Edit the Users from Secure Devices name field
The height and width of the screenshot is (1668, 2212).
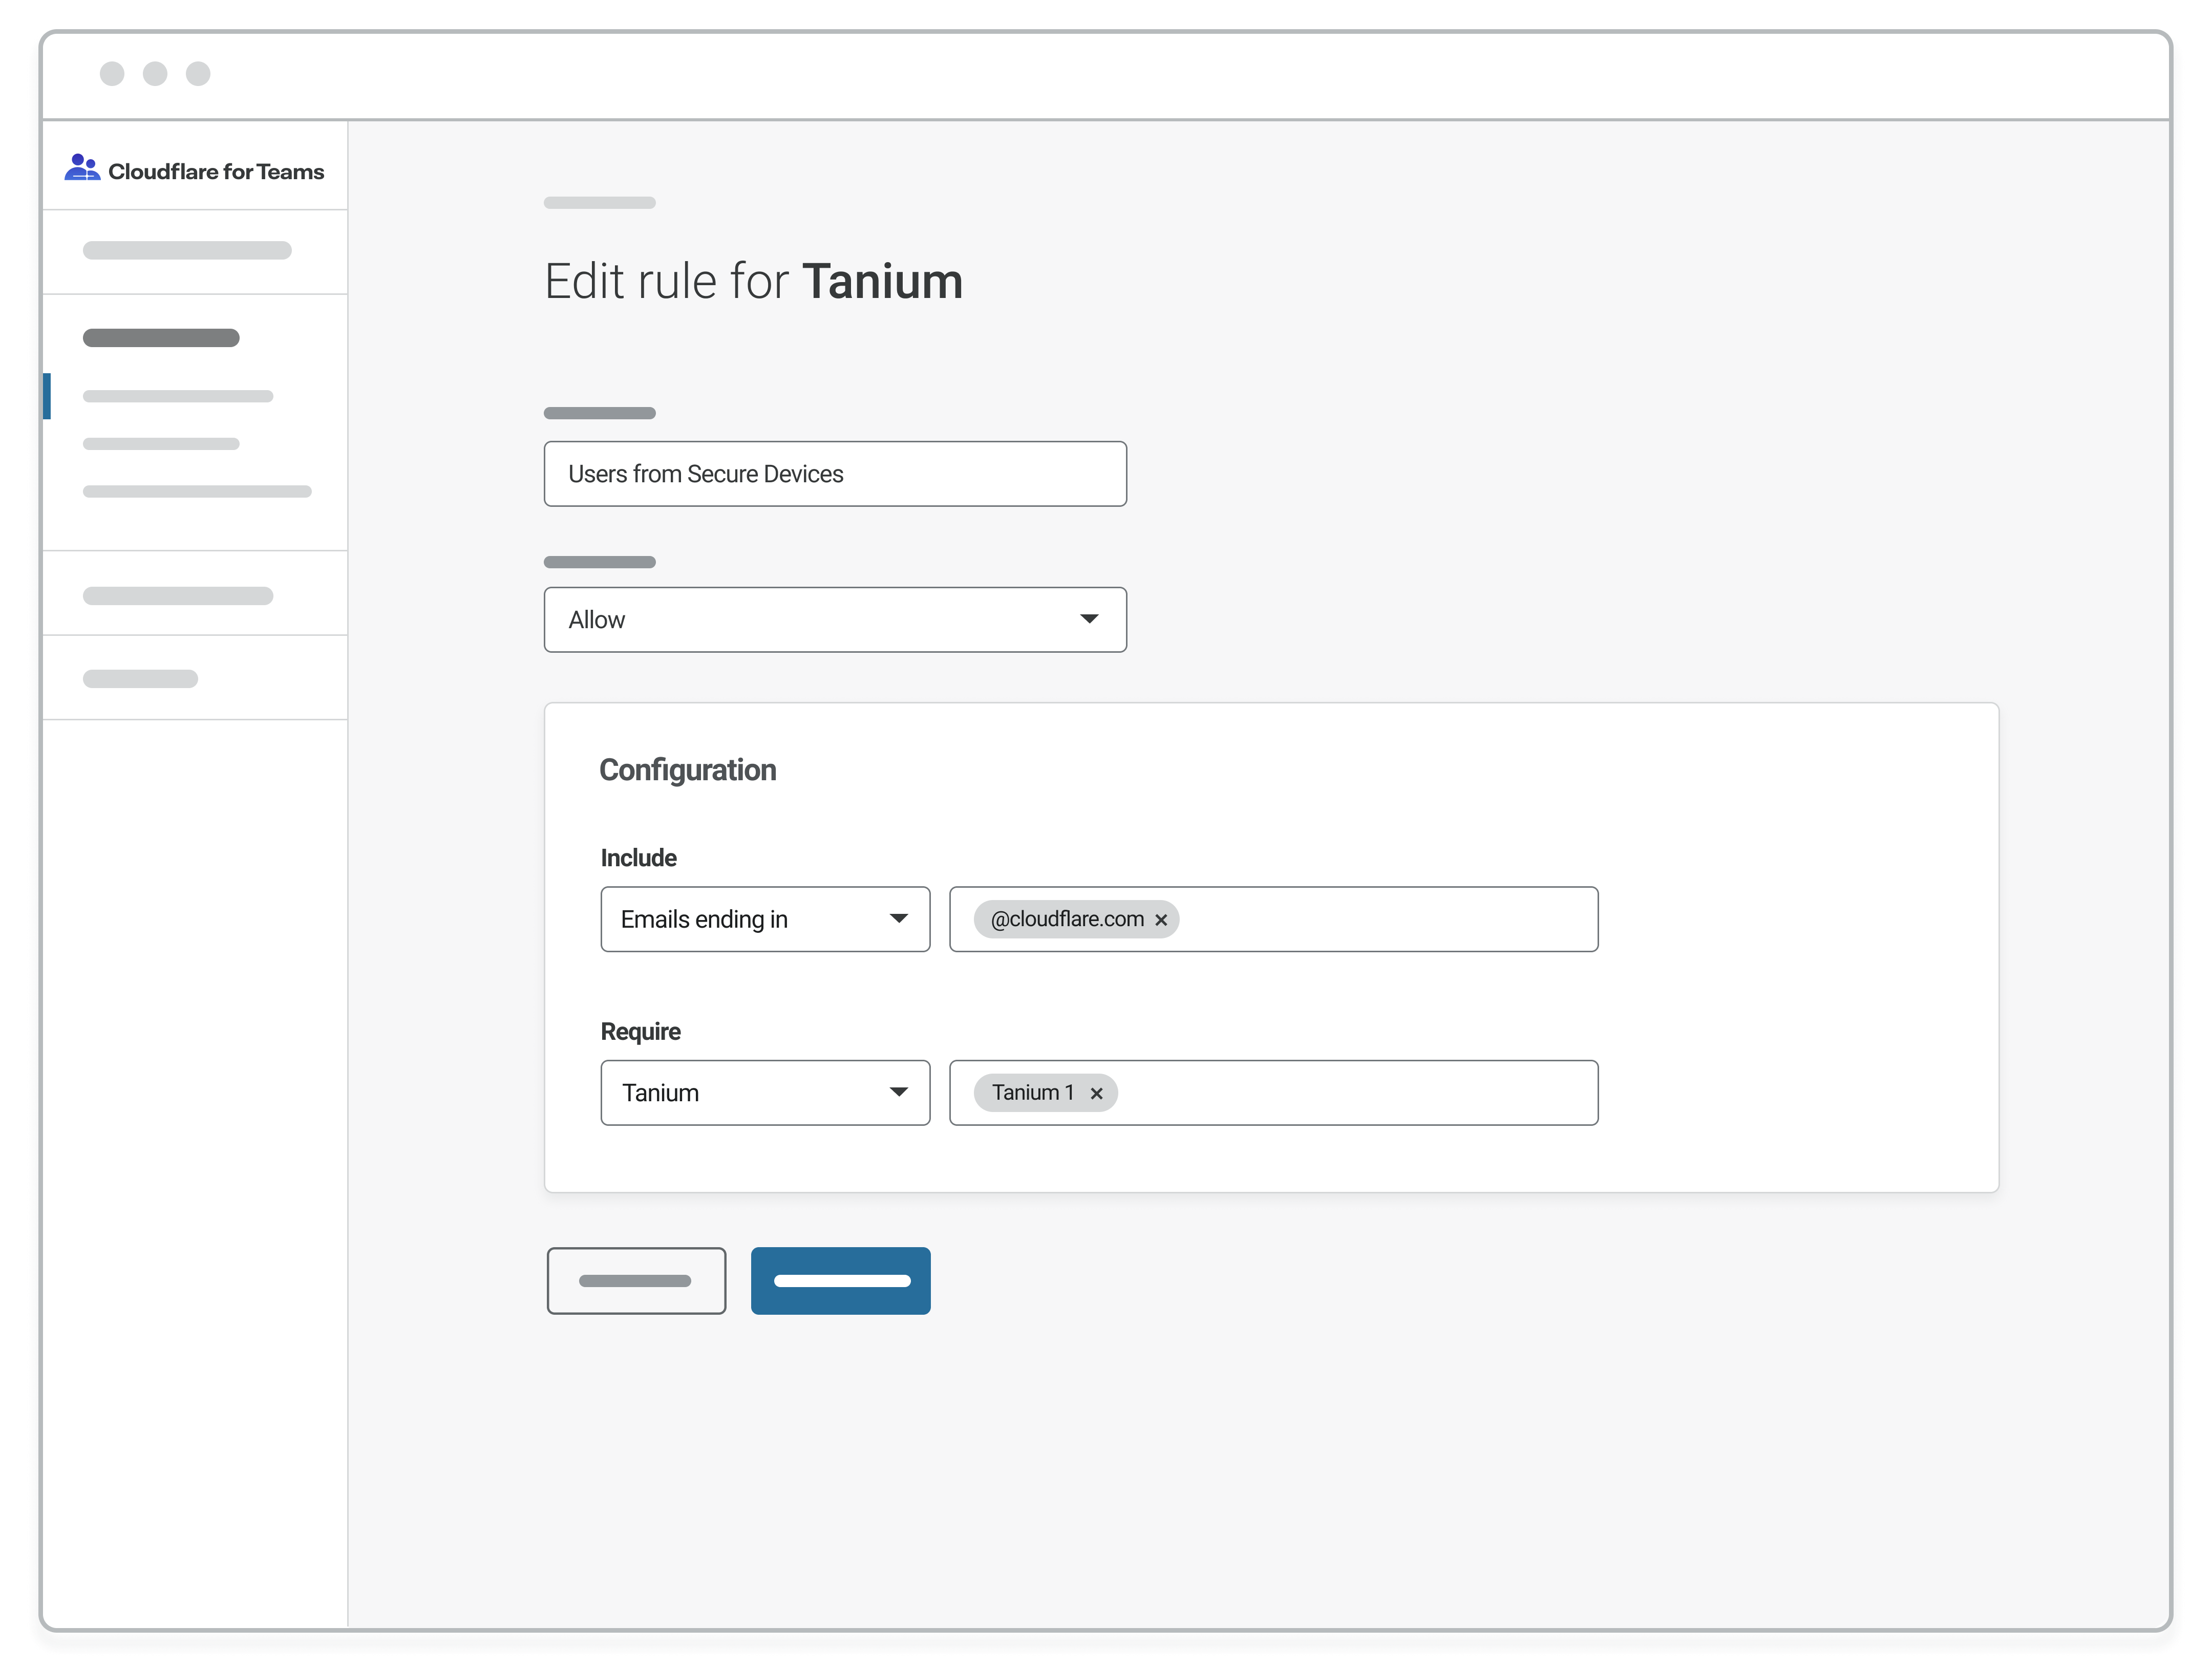coord(835,474)
